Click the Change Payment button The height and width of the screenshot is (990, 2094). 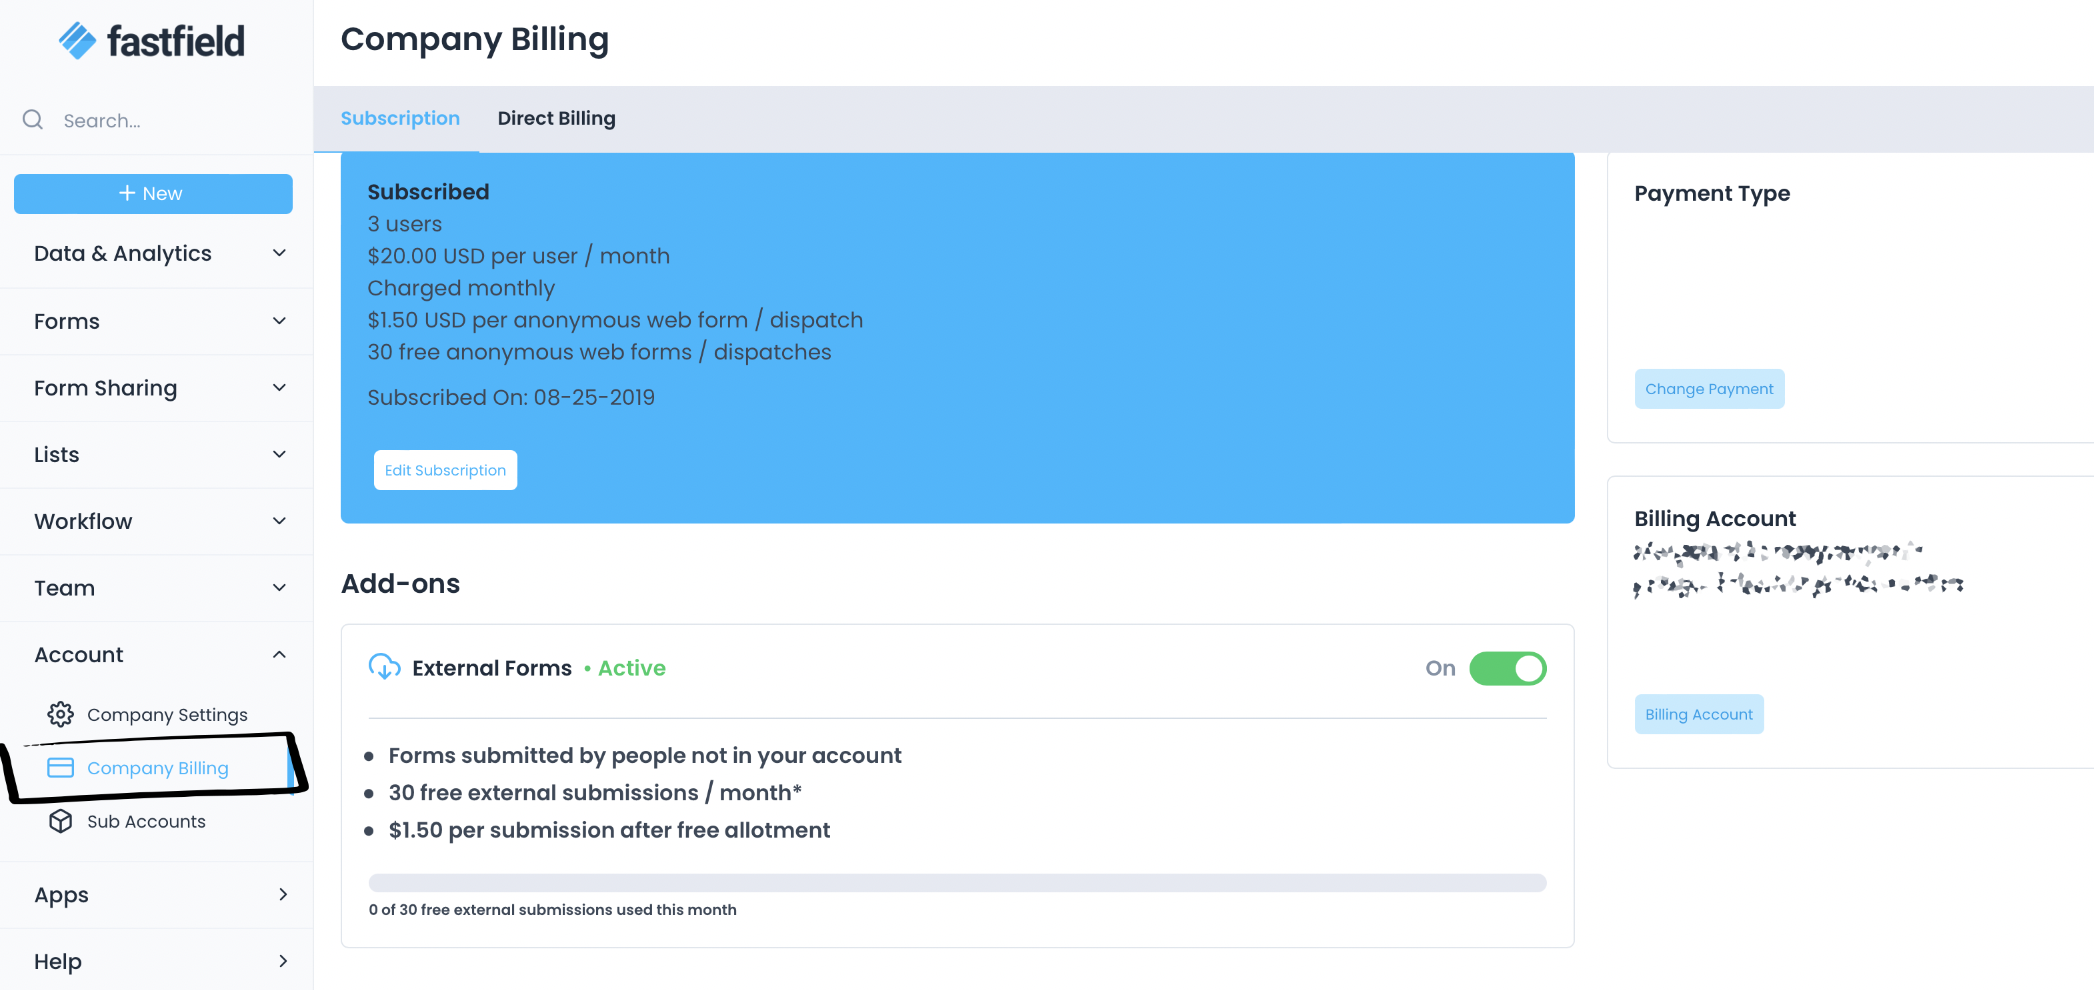[x=1709, y=389]
